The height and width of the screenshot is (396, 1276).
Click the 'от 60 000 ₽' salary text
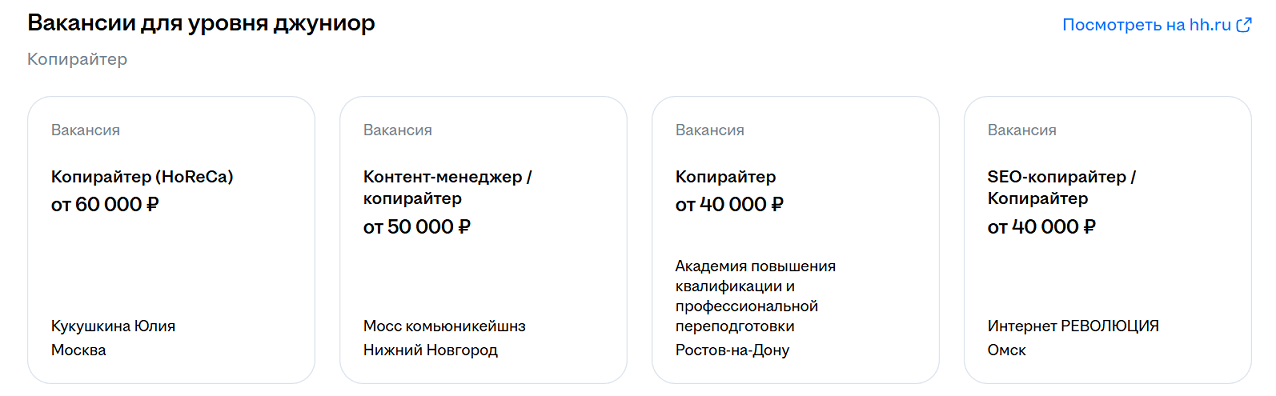click(x=105, y=205)
